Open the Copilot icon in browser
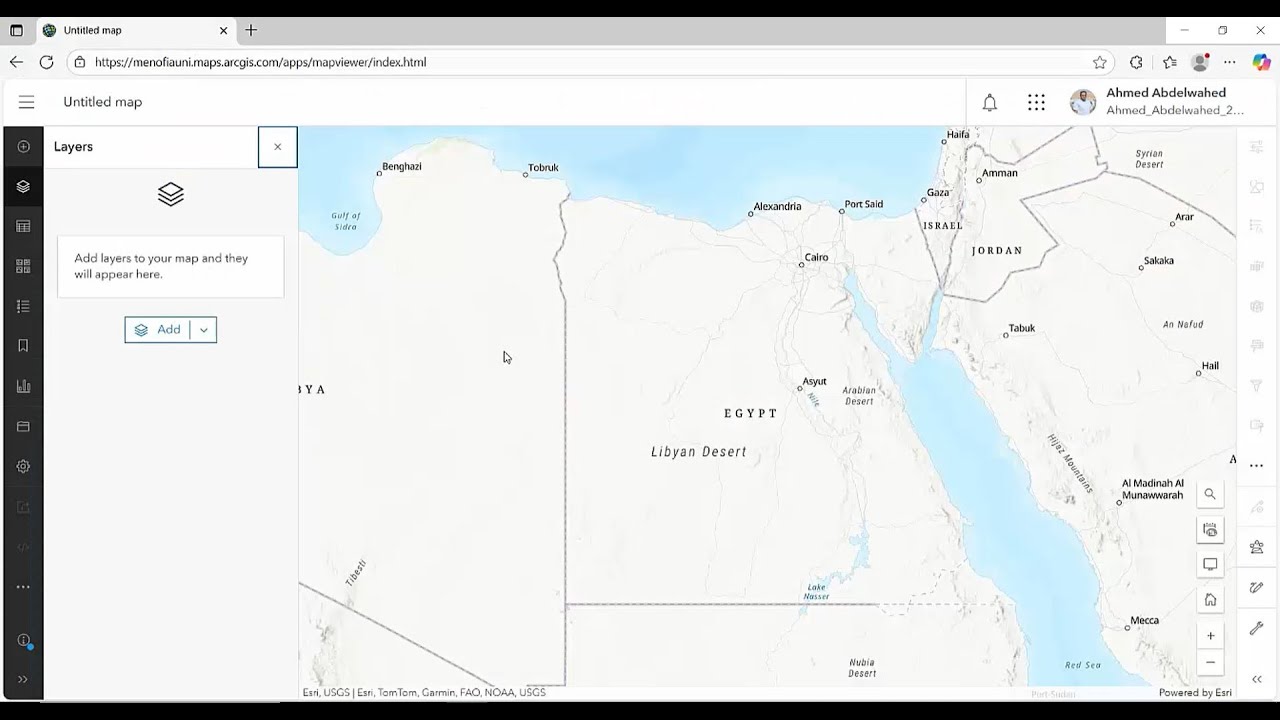 click(x=1261, y=62)
